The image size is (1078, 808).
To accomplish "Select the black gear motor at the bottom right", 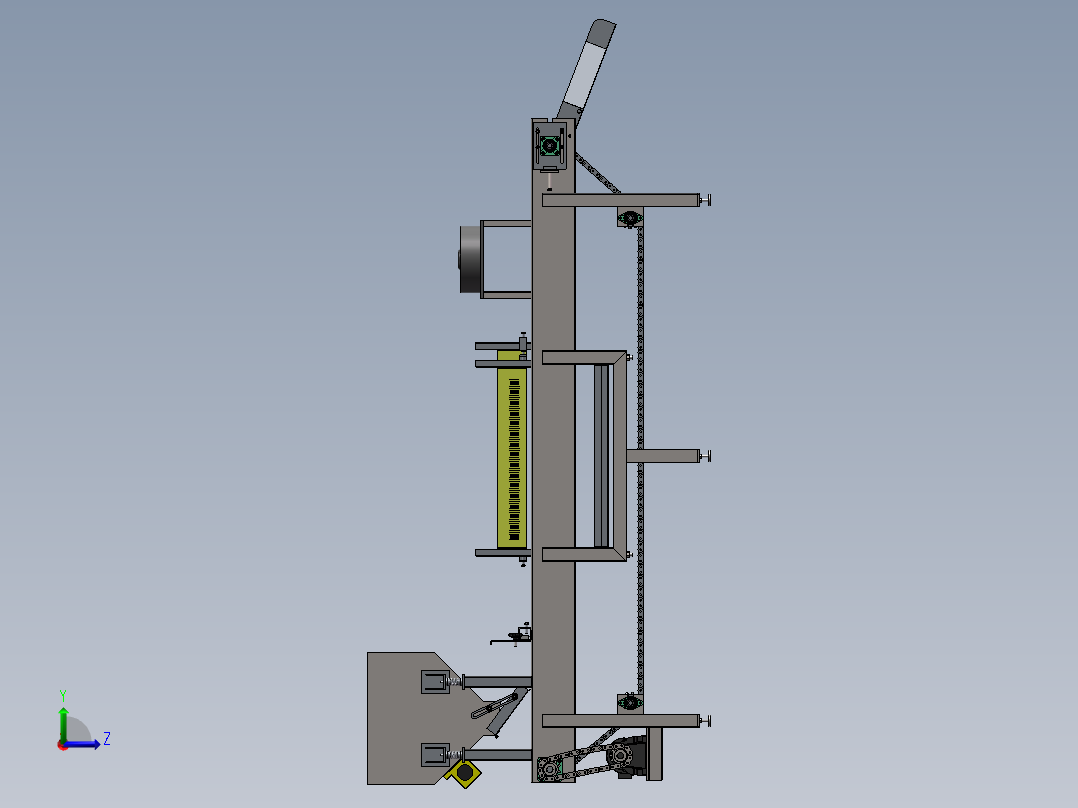I will pos(626,757).
